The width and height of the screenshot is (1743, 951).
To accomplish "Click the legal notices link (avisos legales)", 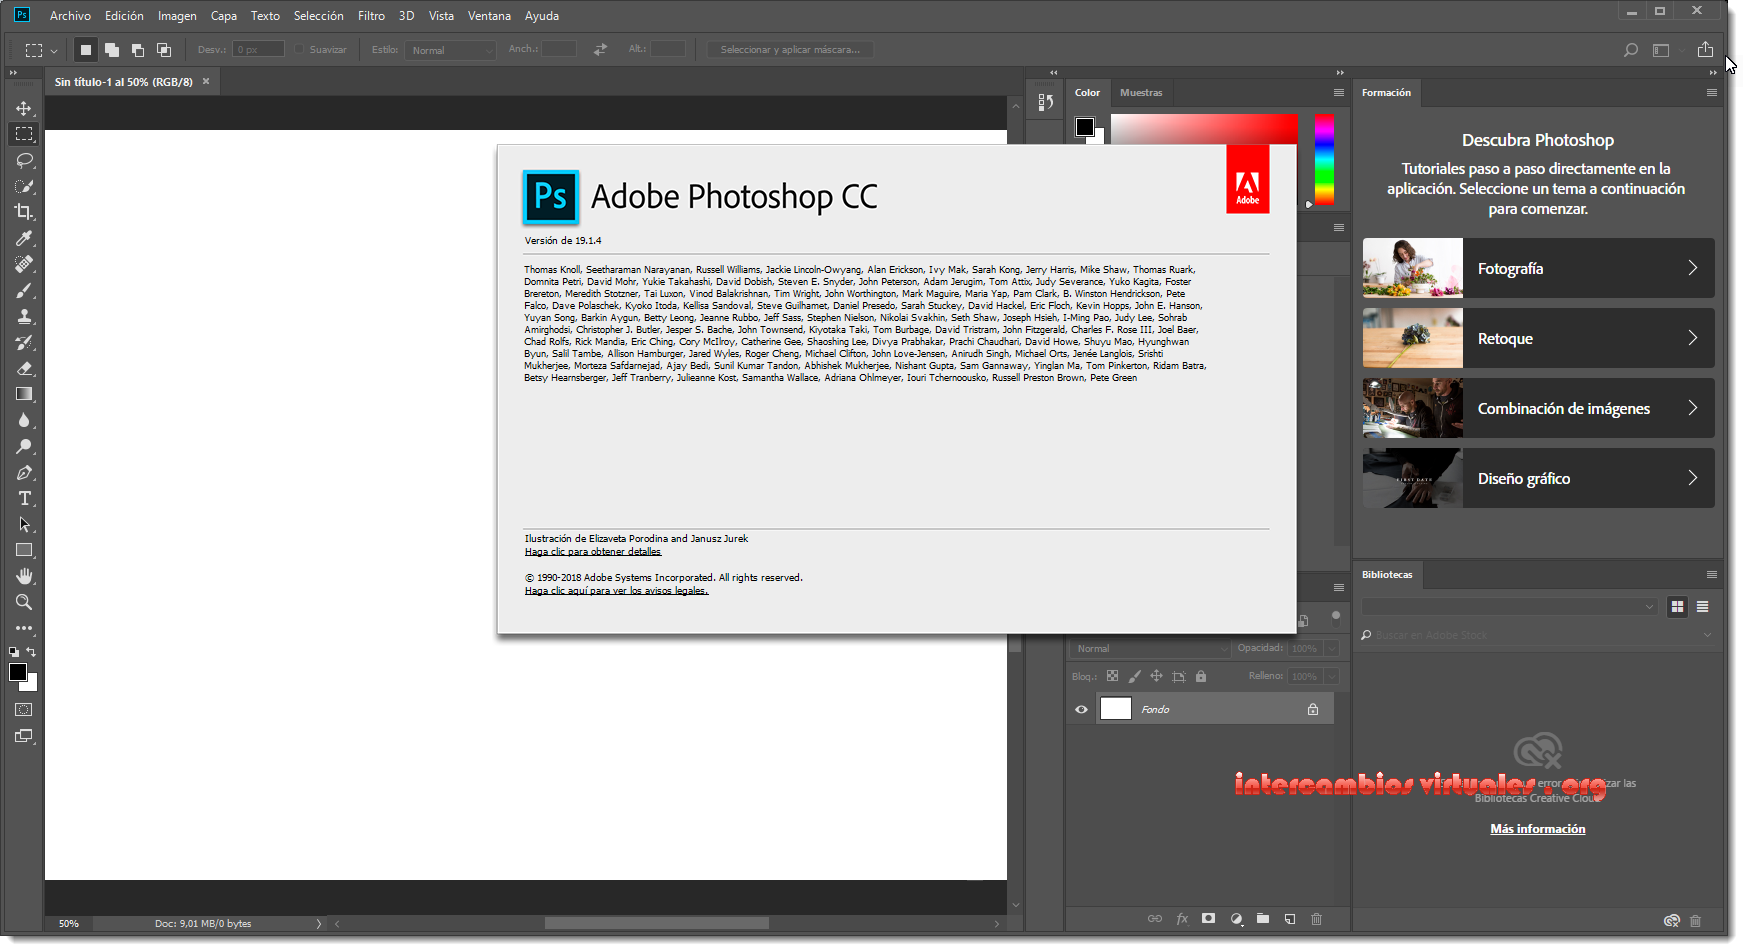I will click(x=616, y=591).
